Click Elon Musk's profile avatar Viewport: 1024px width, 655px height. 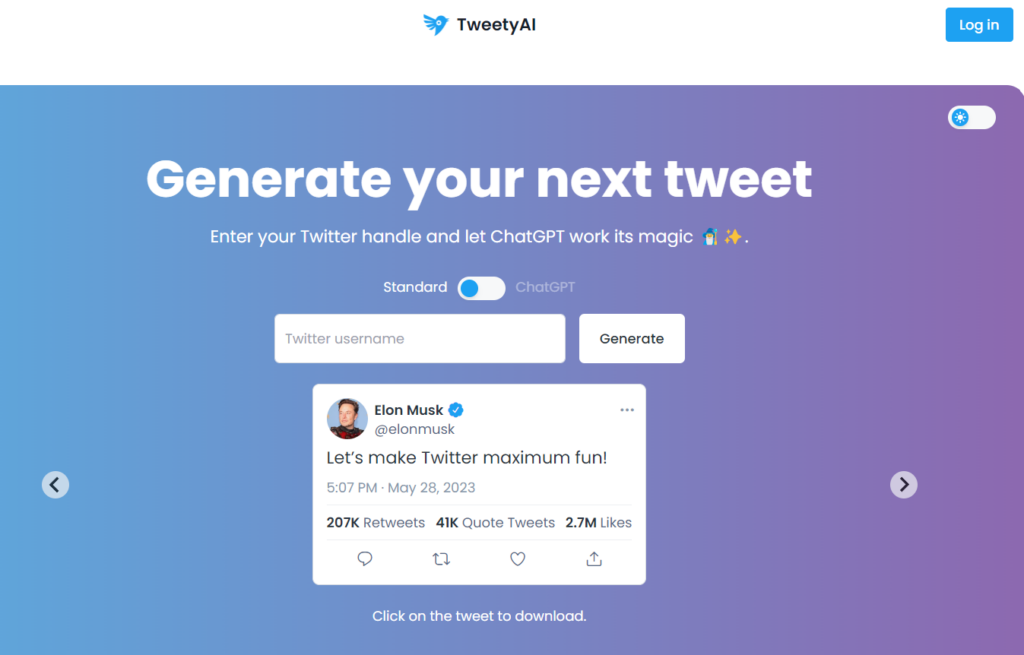[x=346, y=420]
